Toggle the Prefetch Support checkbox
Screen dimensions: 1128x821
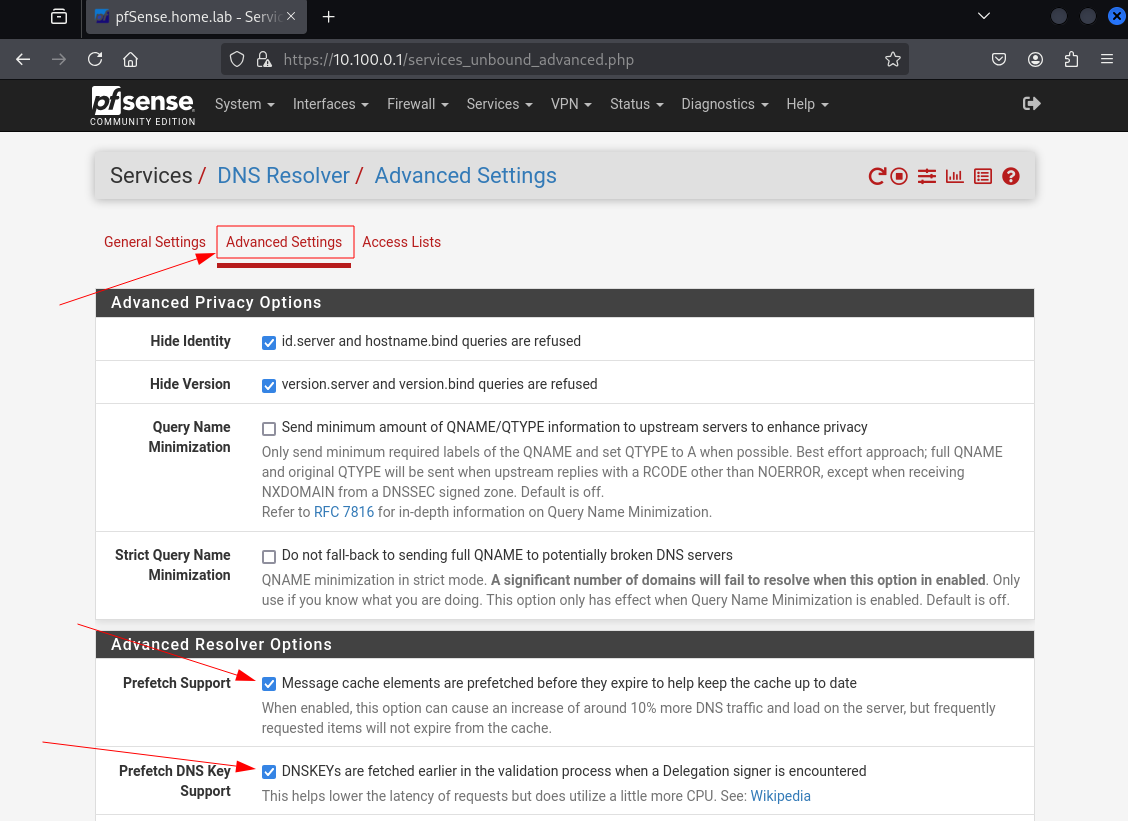269,684
